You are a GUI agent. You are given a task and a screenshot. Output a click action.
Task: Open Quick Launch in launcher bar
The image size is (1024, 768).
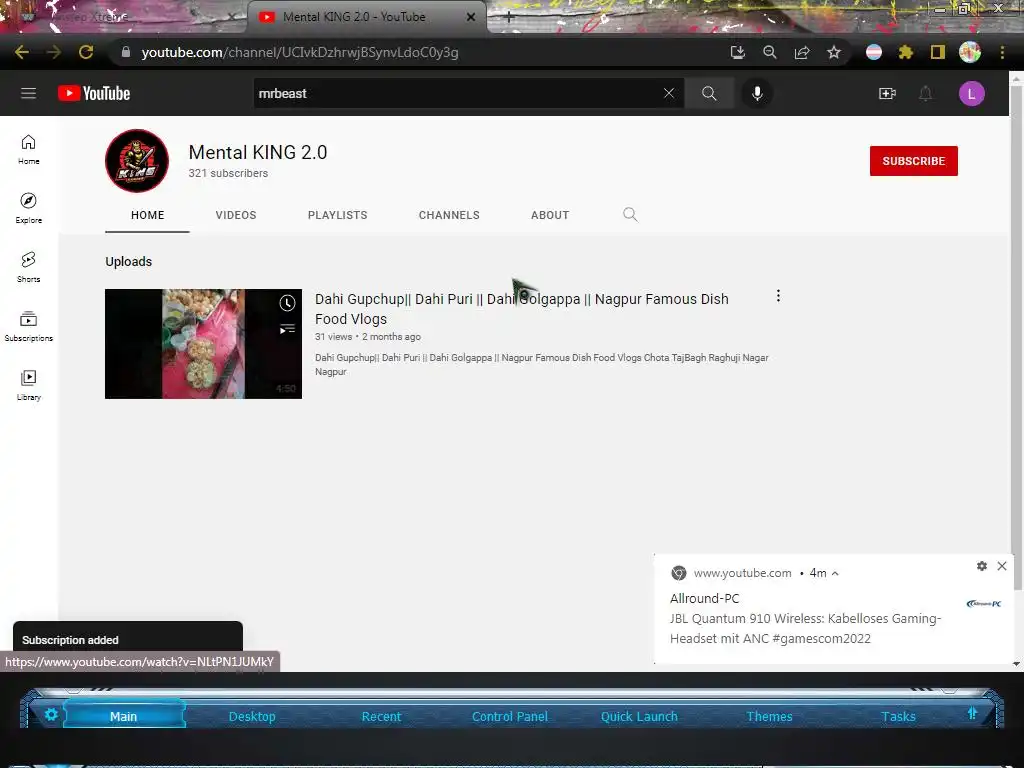[x=639, y=716]
